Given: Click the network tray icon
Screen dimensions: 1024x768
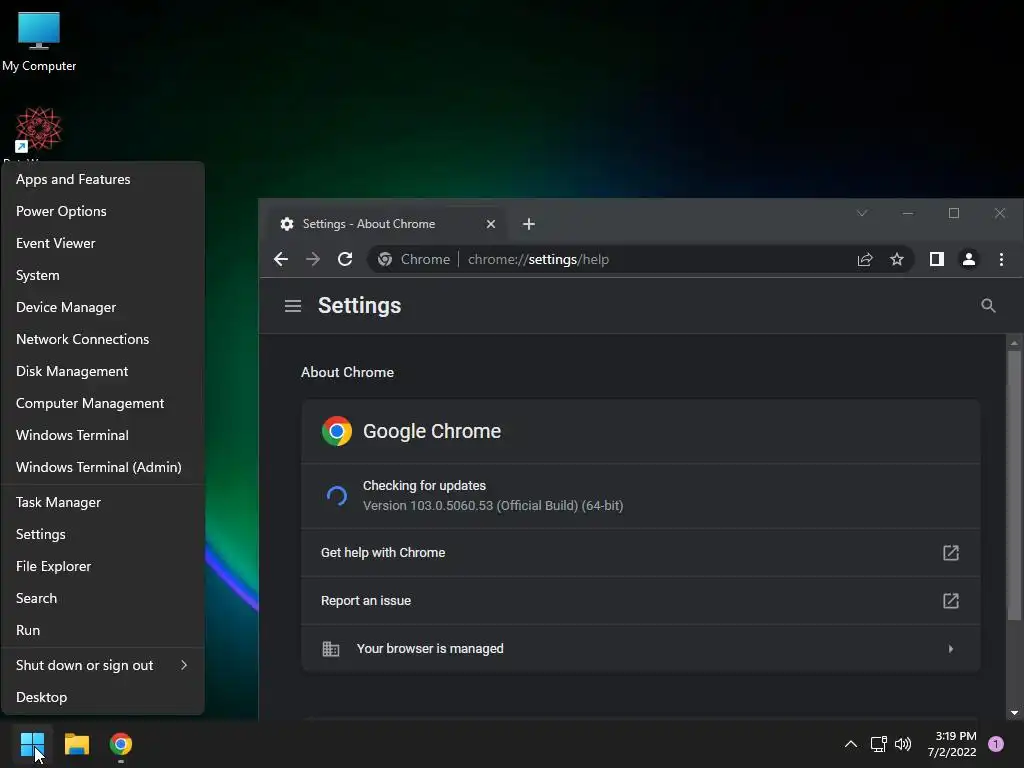Looking at the screenshot, I should [x=878, y=744].
